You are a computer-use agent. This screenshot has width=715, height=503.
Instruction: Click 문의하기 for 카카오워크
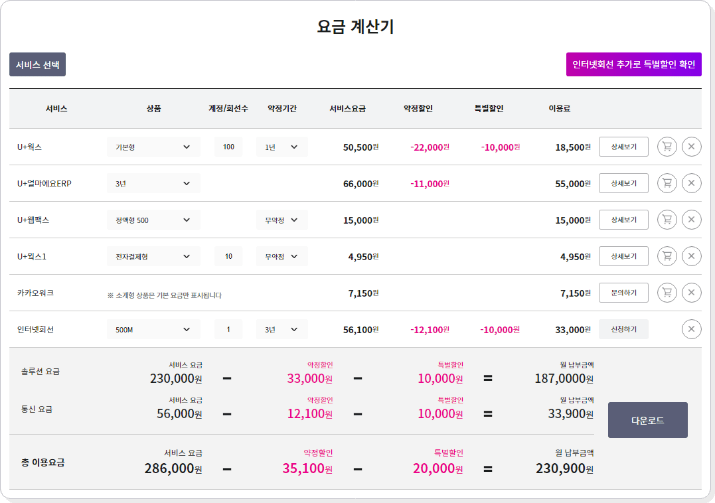(x=623, y=293)
